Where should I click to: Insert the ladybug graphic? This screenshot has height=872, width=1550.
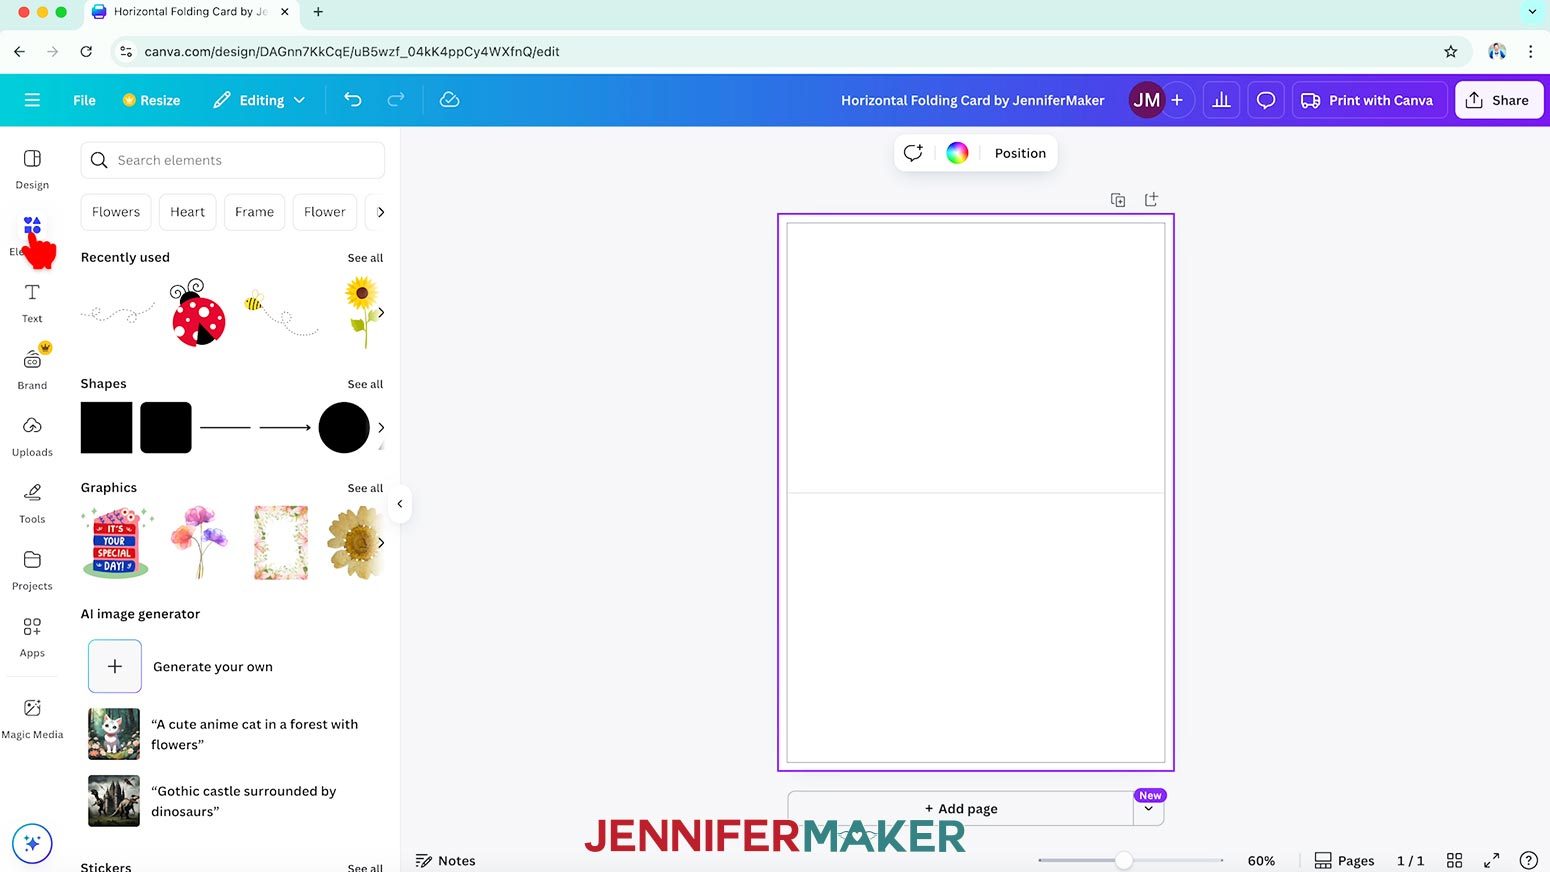[x=198, y=313]
